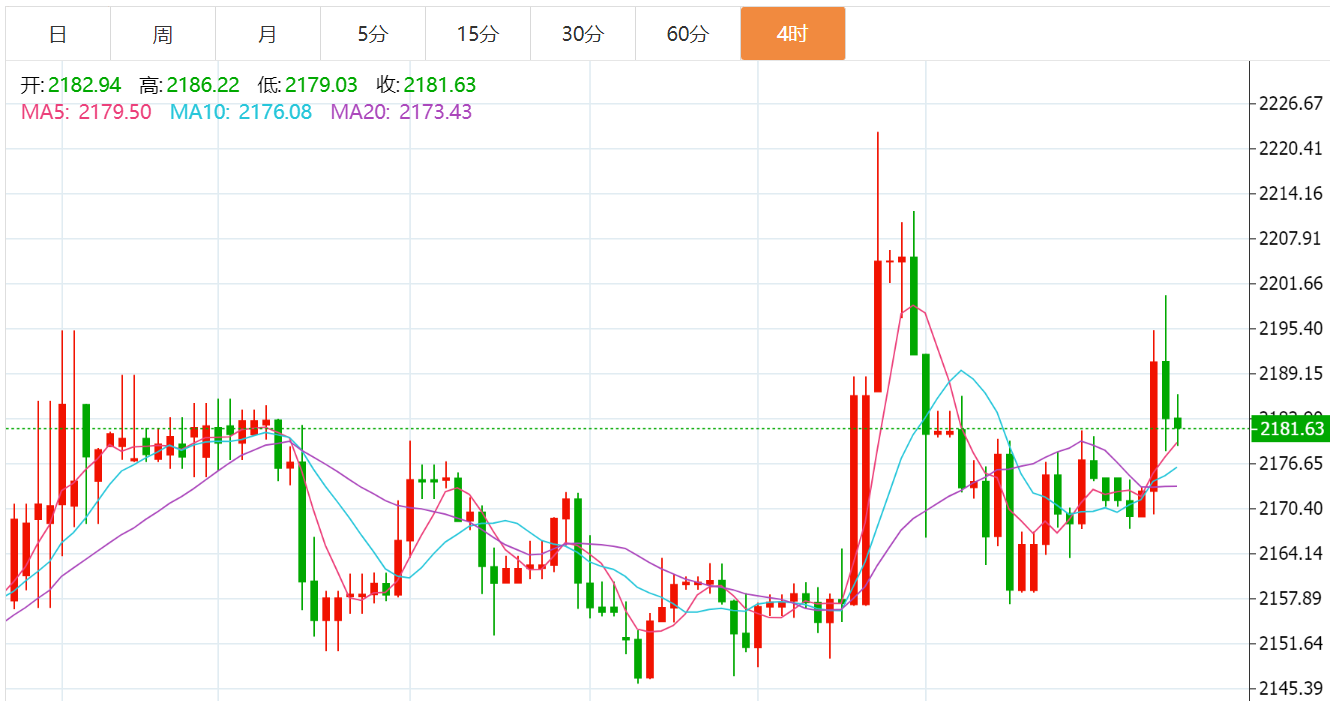1330x701 pixels.
Task: Click the 2145.39 price axis label
Action: click(1290, 688)
